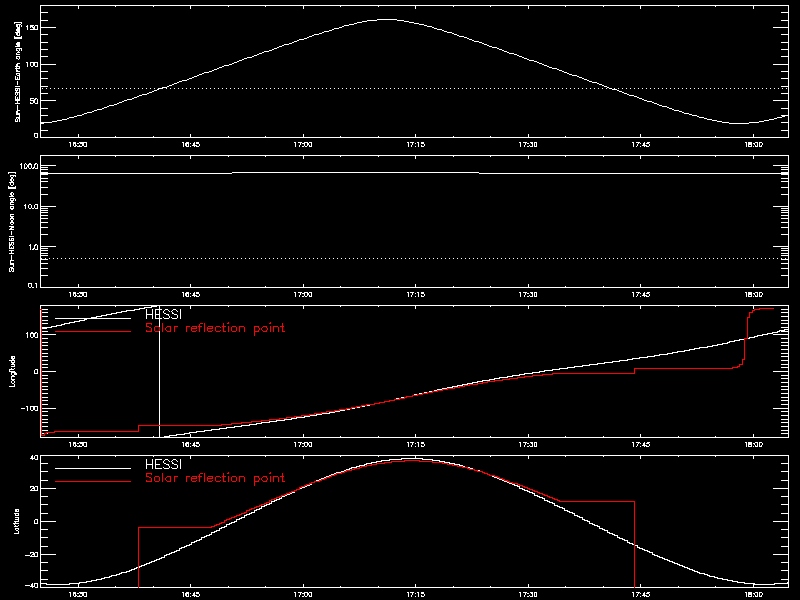Screen dimensions: 800x600
Task: Click white HESSI legend line in Latitude plot
Action: [x=93, y=468]
